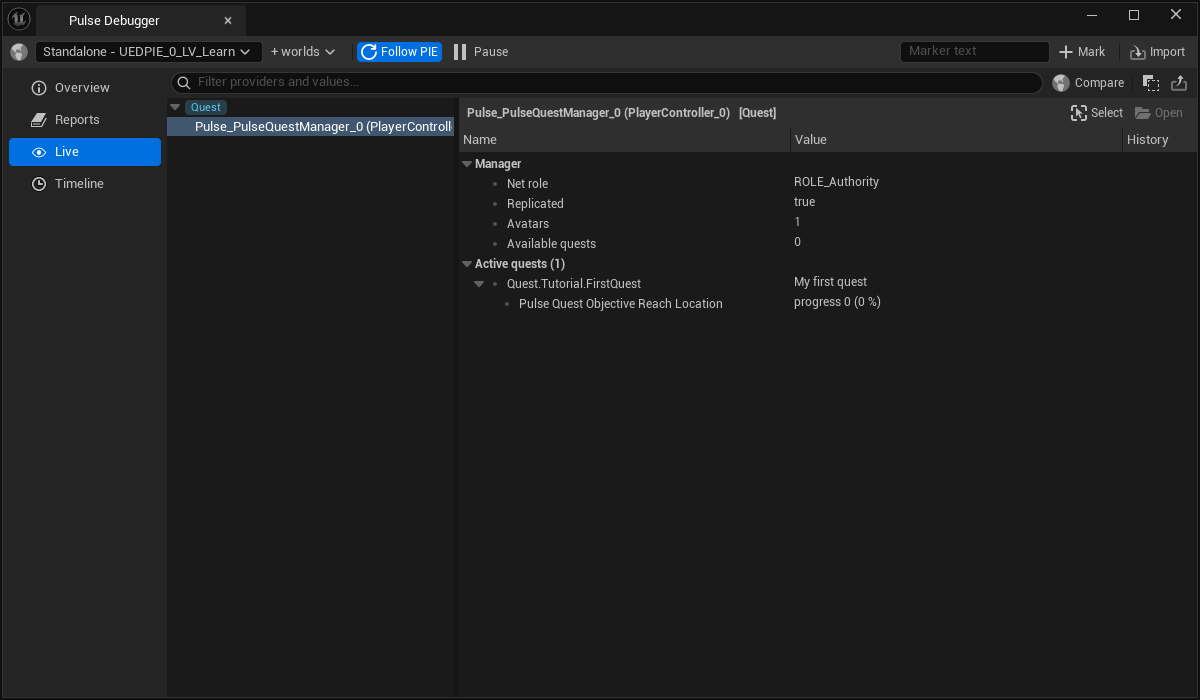Click the Quest category tag
The width and height of the screenshot is (1200, 700).
(x=206, y=107)
